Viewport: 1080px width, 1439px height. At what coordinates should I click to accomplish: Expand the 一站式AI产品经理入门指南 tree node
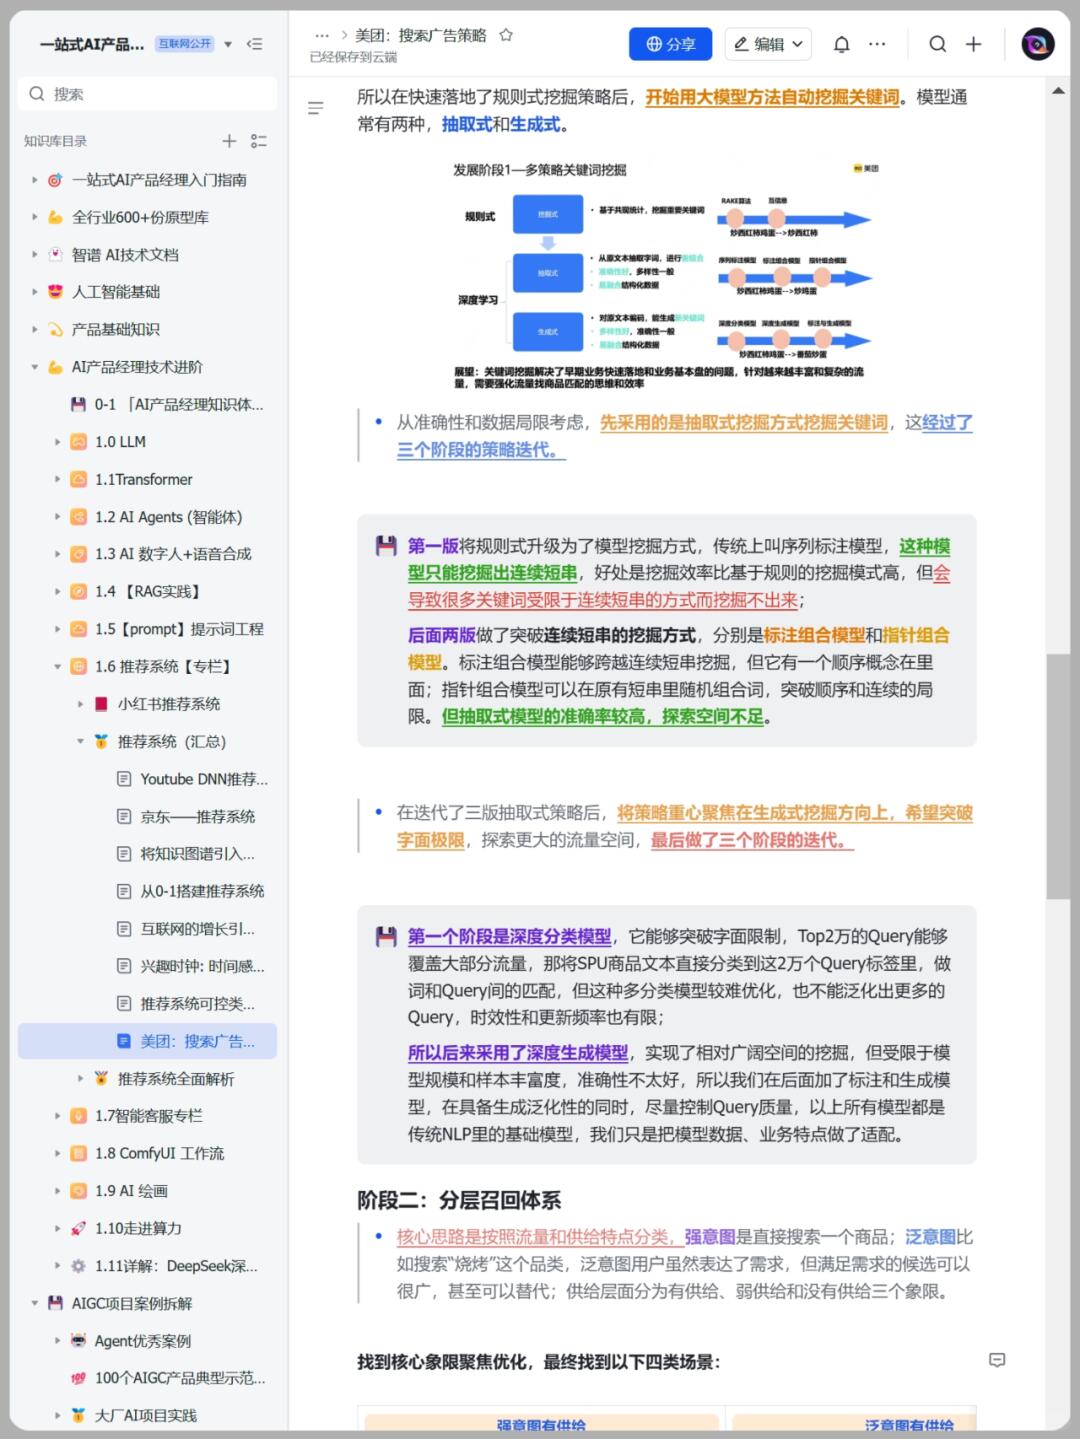34,180
